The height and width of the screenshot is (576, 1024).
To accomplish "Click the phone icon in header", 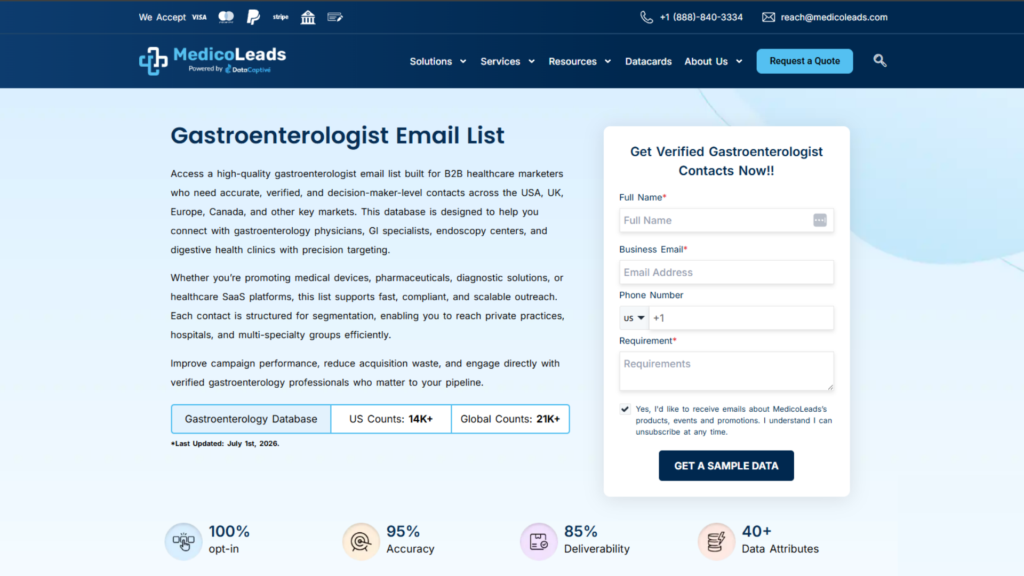I will click(x=646, y=17).
